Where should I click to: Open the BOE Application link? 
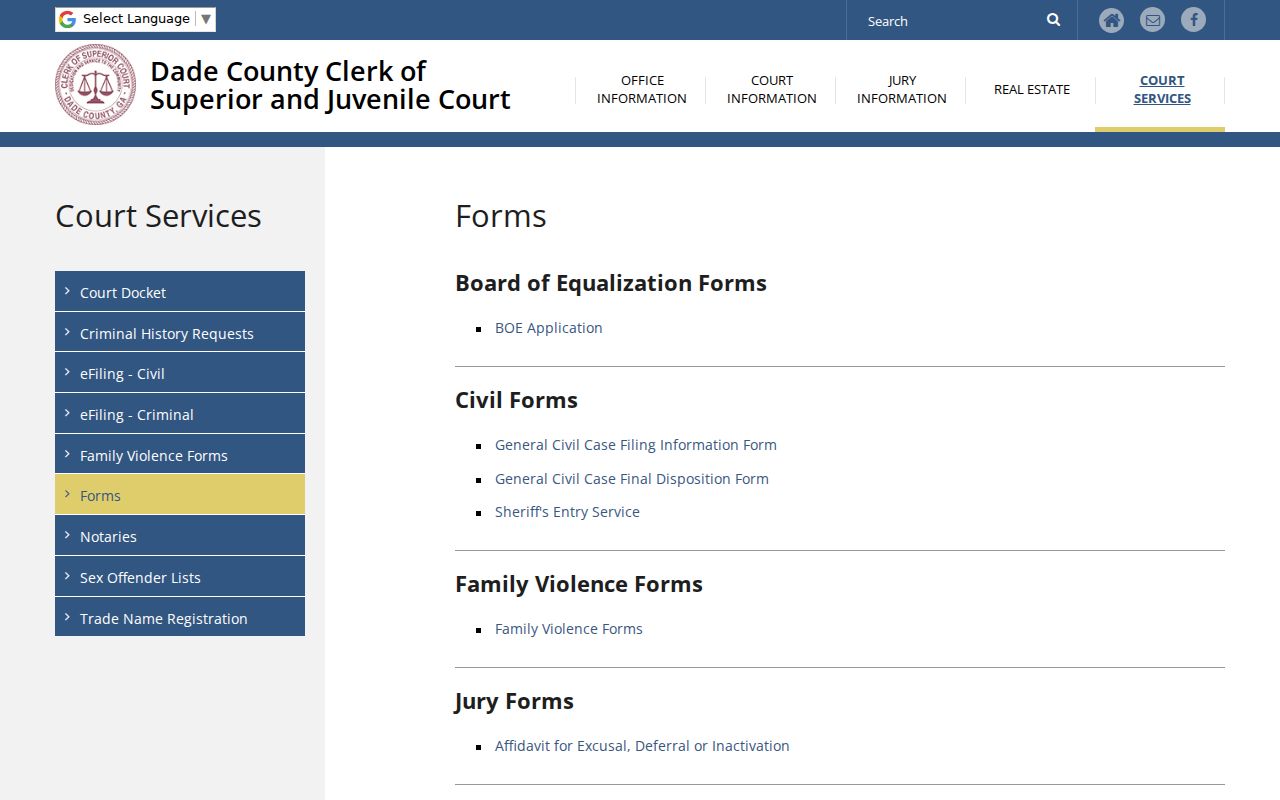pyautogui.click(x=548, y=328)
